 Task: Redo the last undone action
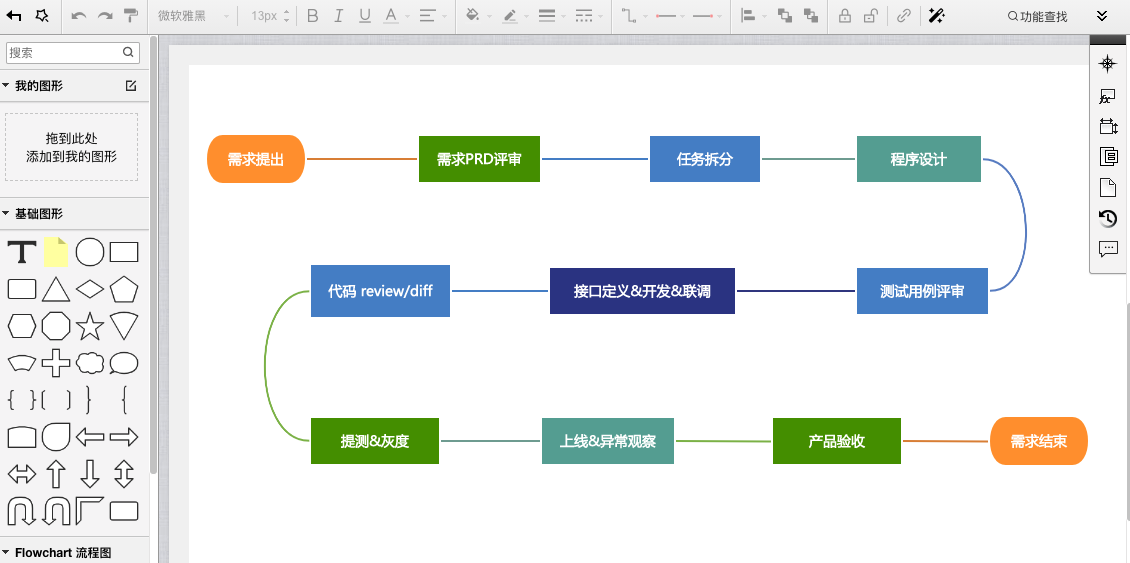pyautogui.click(x=104, y=16)
